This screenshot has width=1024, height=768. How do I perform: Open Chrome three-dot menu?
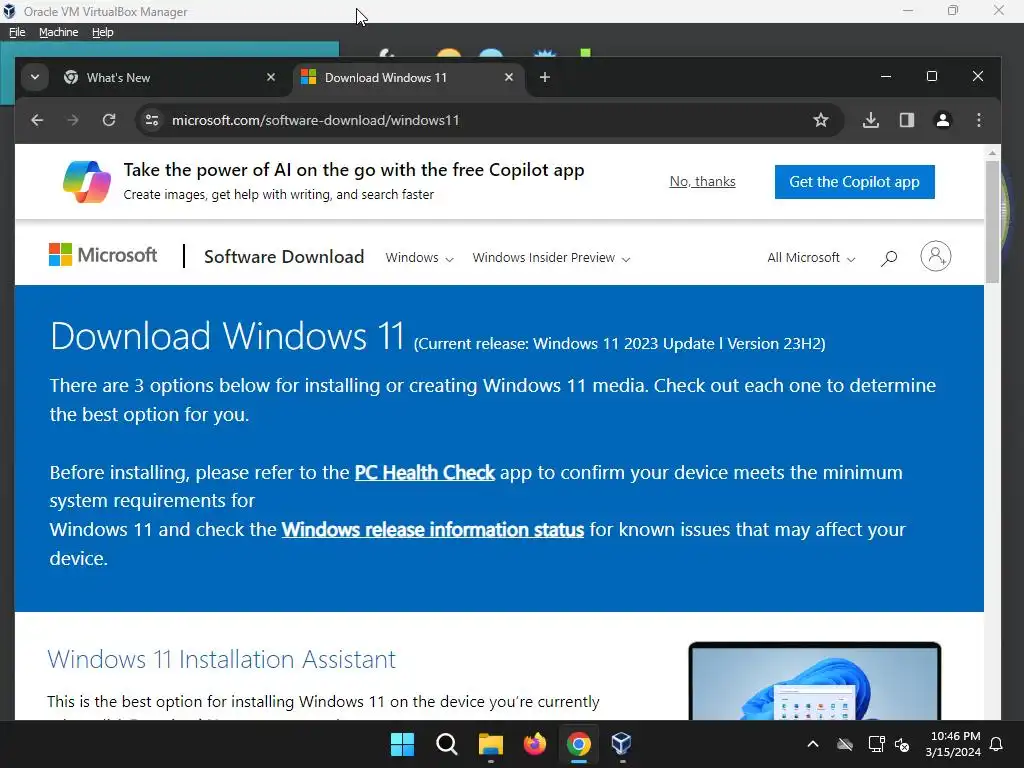pyautogui.click(x=978, y=120)
